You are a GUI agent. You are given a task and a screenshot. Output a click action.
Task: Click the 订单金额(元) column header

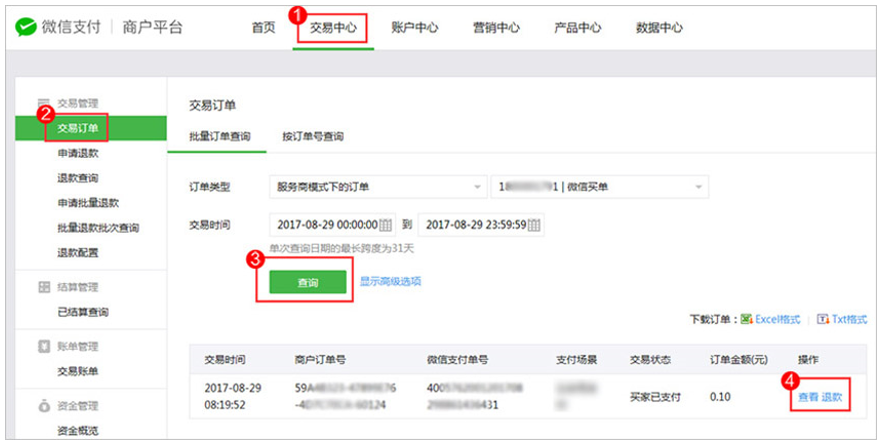click(x=739, y=360)
